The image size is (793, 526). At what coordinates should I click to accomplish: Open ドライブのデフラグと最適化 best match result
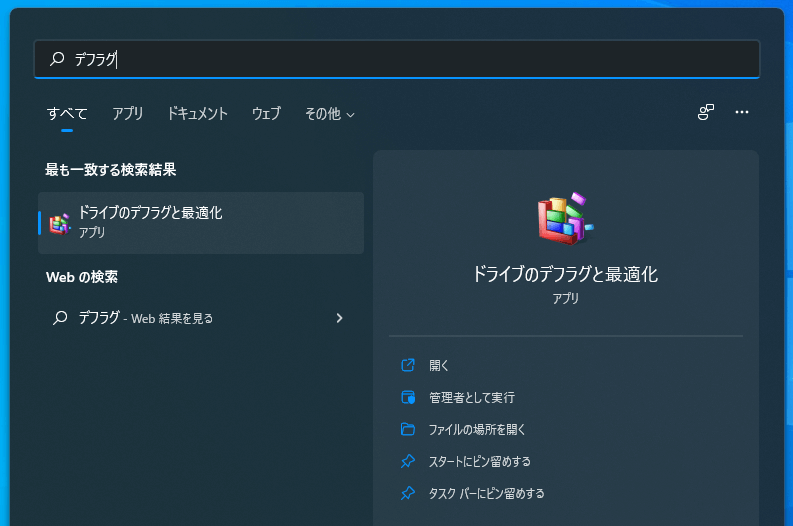pos(201,223)
